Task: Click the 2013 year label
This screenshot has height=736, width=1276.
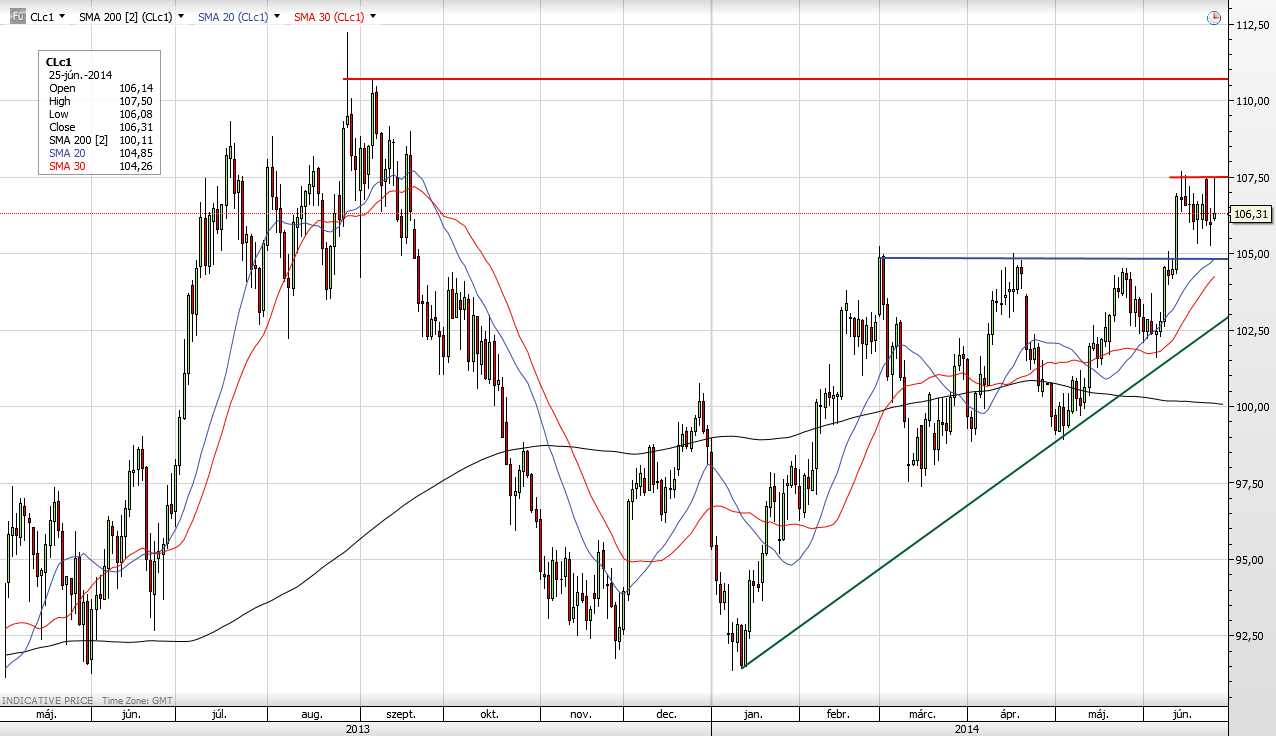Action: (357, 729)
